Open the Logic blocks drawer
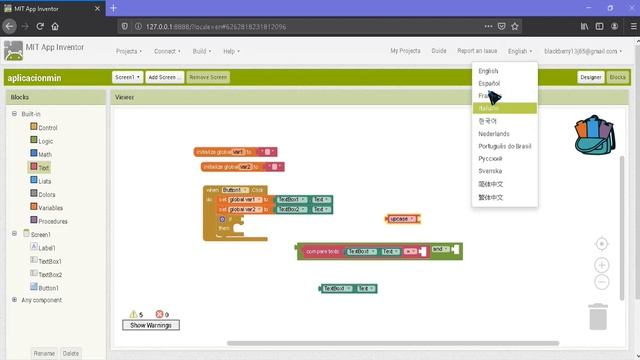The height and width of the screenshot is (360, 640). pyautogui.click(x=42, y=141)
